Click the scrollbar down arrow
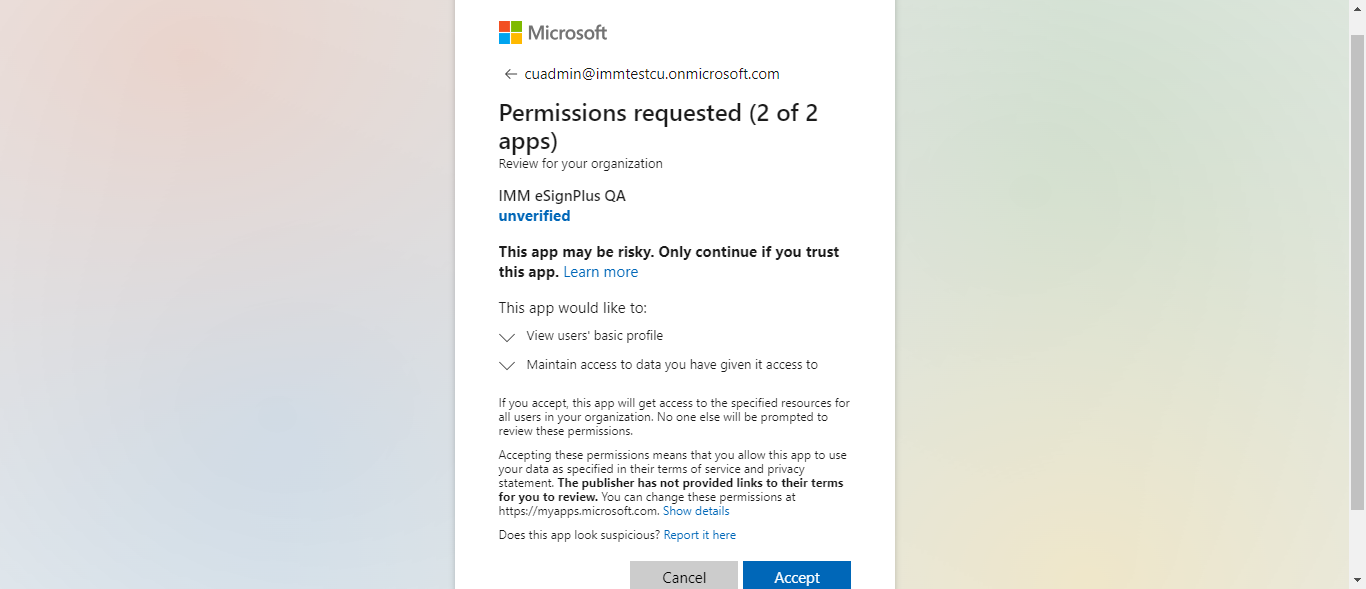This screenshot has height=589, width=1366. pyautogui.click(x=1357, y=580)
